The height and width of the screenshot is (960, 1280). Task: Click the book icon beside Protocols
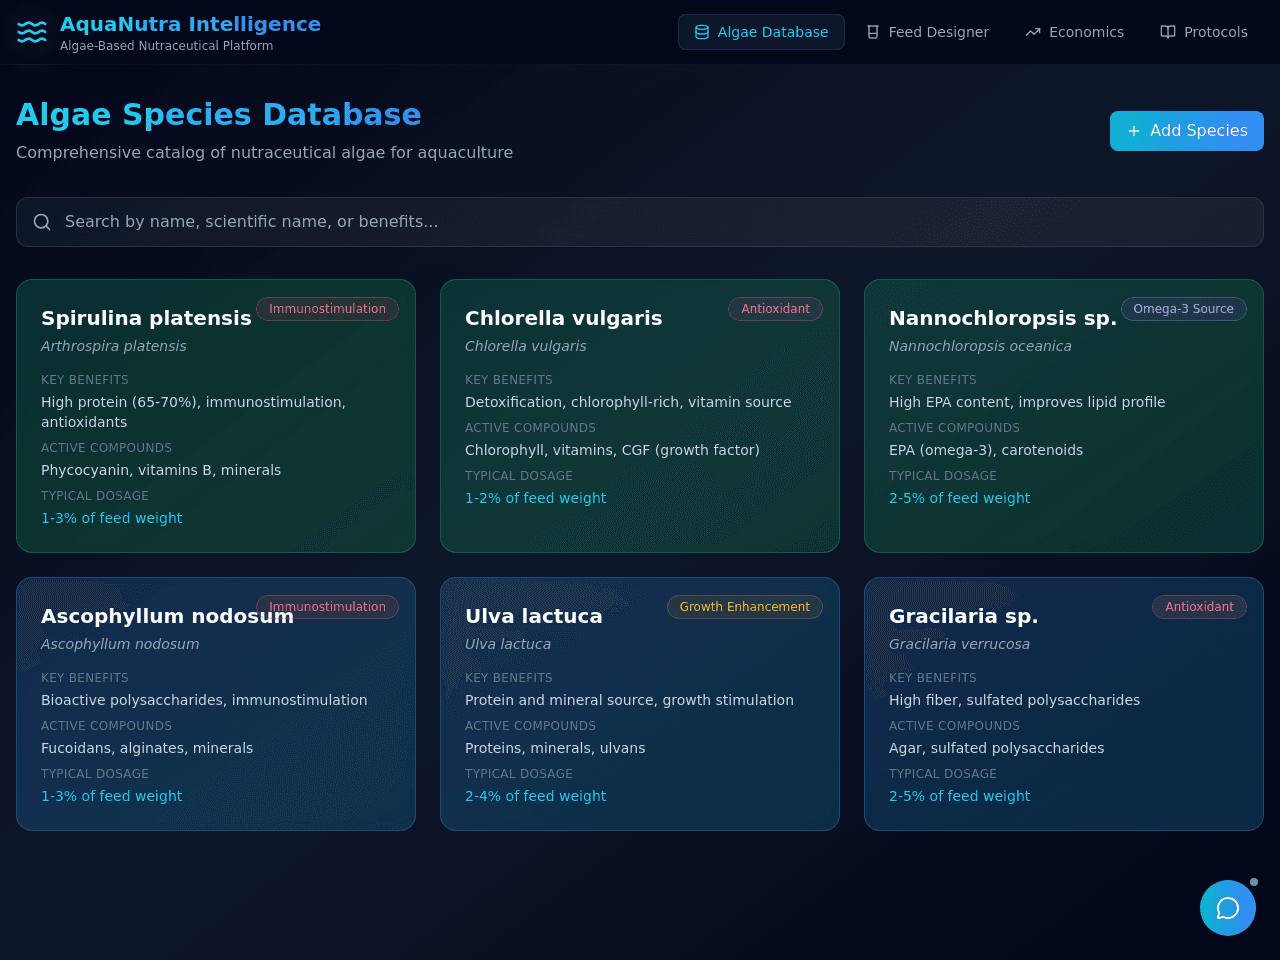(1168, 32)
